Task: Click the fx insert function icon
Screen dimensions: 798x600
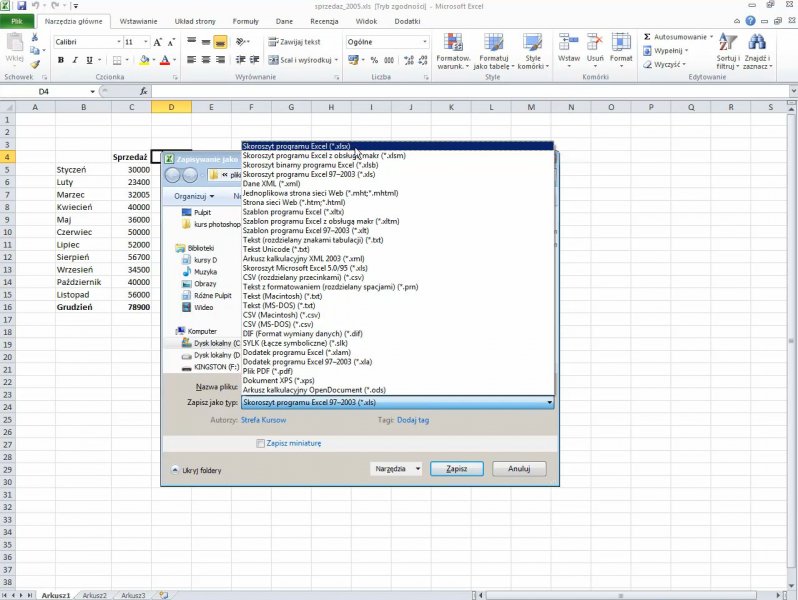Action: point(144,92)
